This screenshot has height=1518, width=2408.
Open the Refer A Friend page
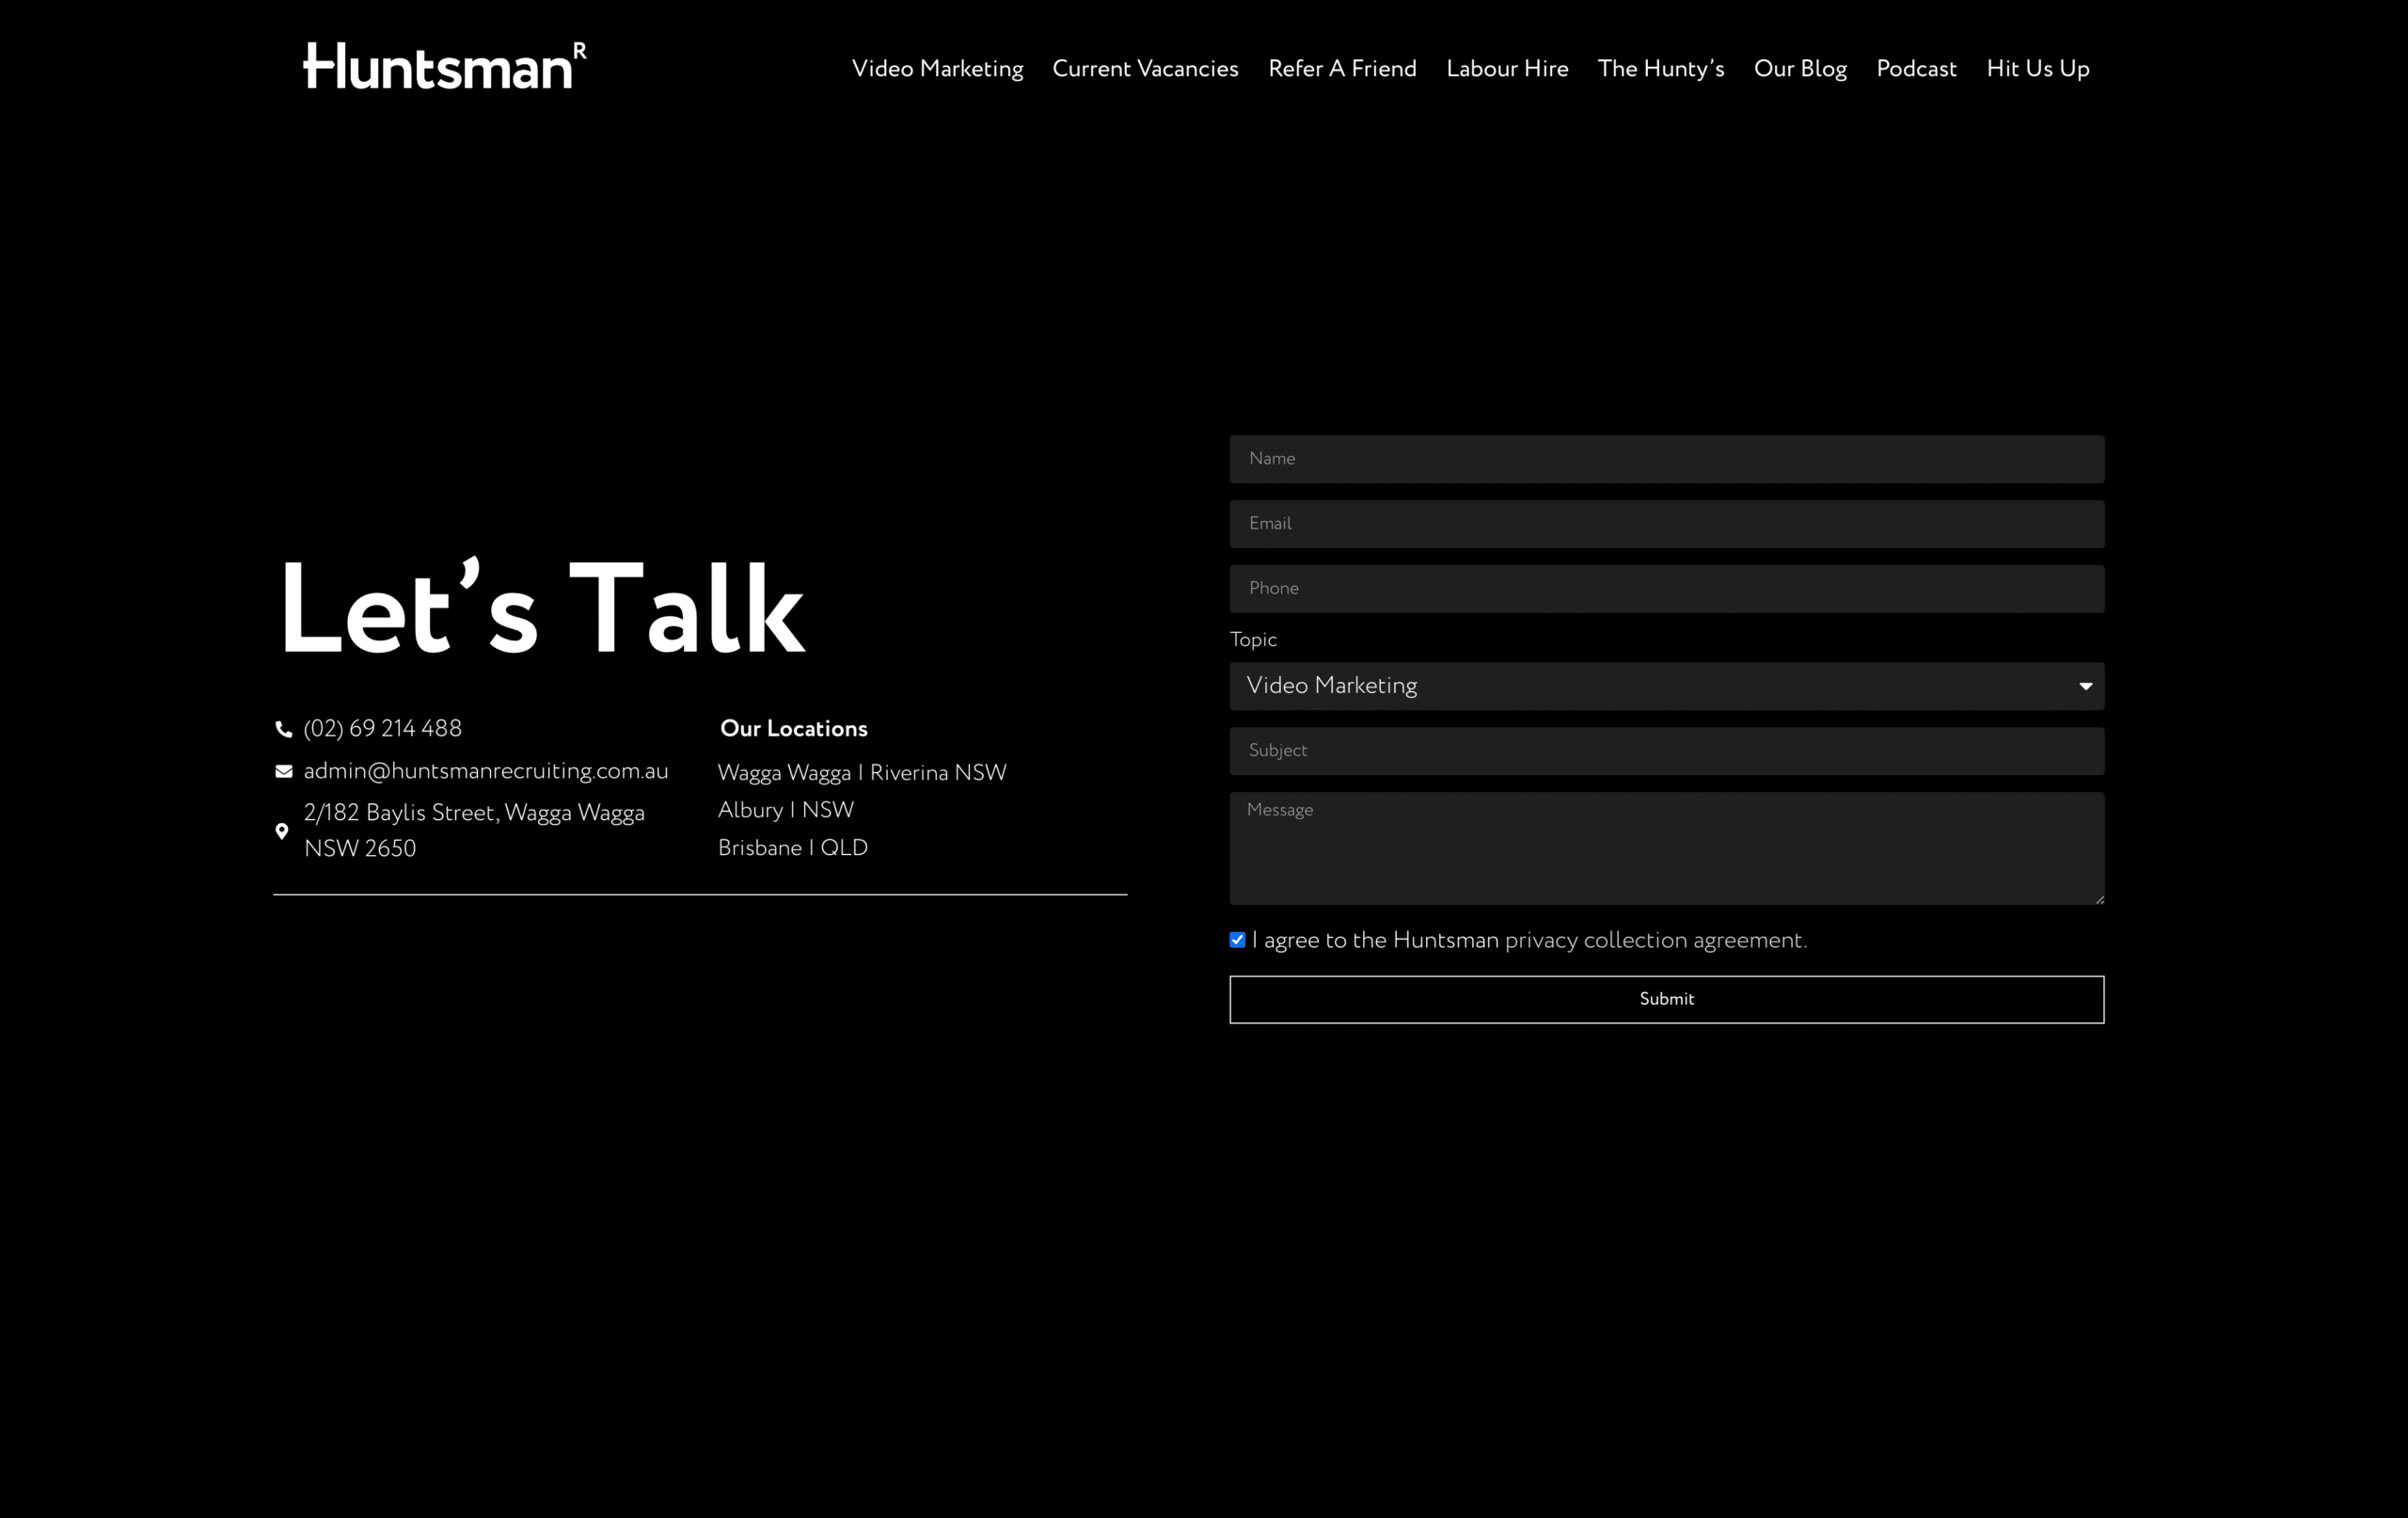(x=1342, y=69)
